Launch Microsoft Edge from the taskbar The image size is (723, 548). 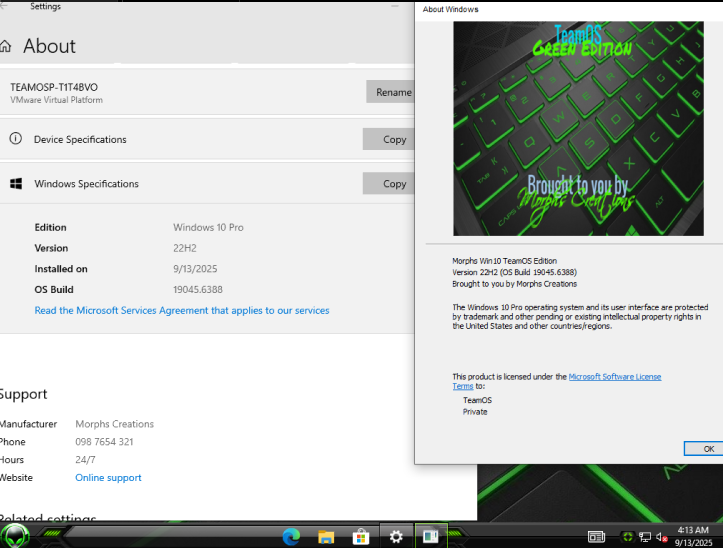pyautogui.click(x=291, y=537)
